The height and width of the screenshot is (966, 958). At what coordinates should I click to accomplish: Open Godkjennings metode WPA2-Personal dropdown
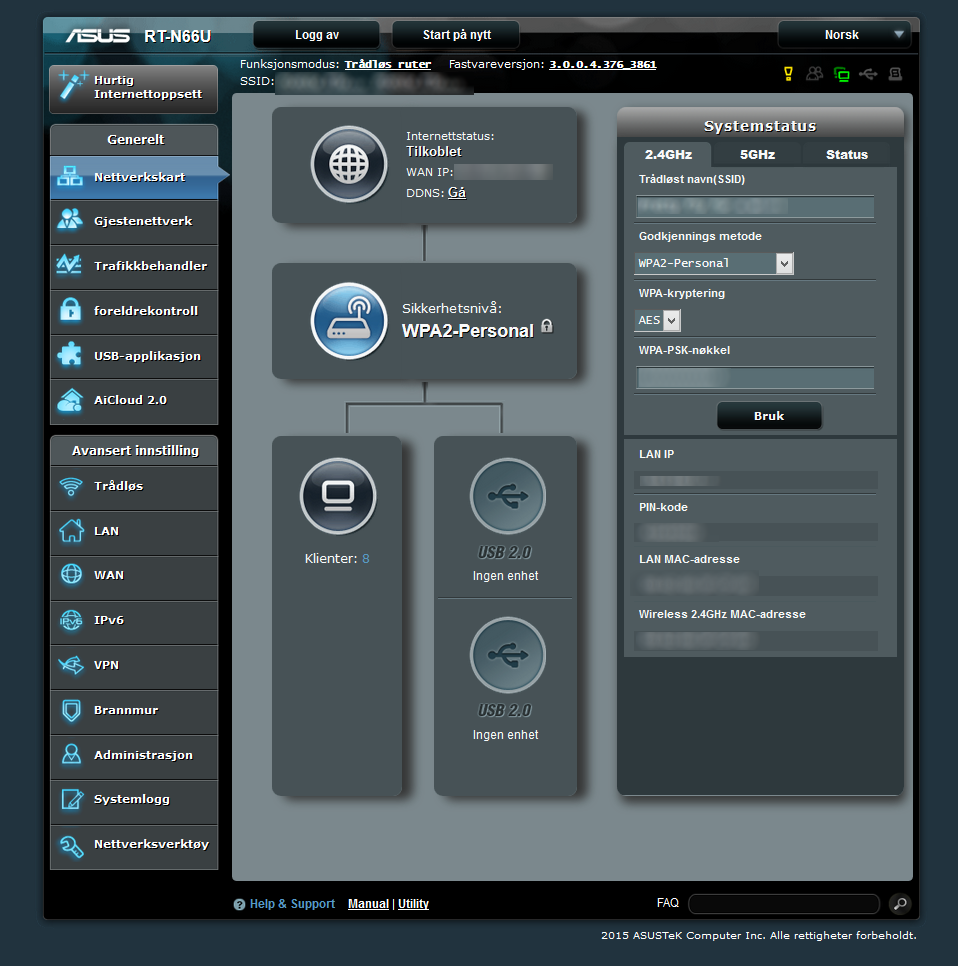[x=714, y=263]
